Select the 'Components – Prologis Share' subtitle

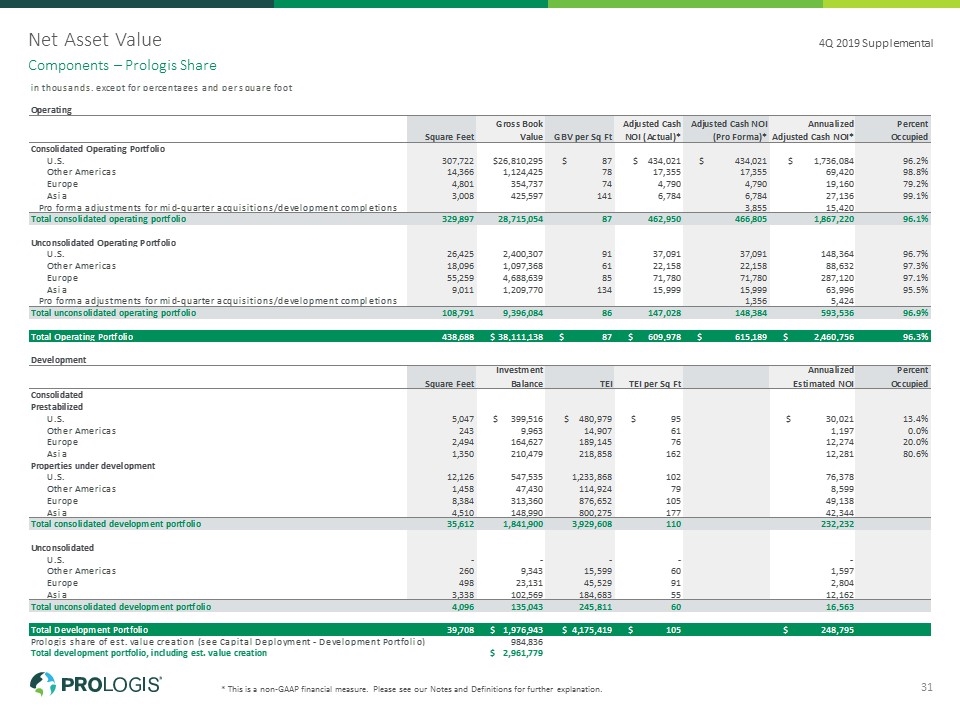pyautogui.click(x=122, y=66)
